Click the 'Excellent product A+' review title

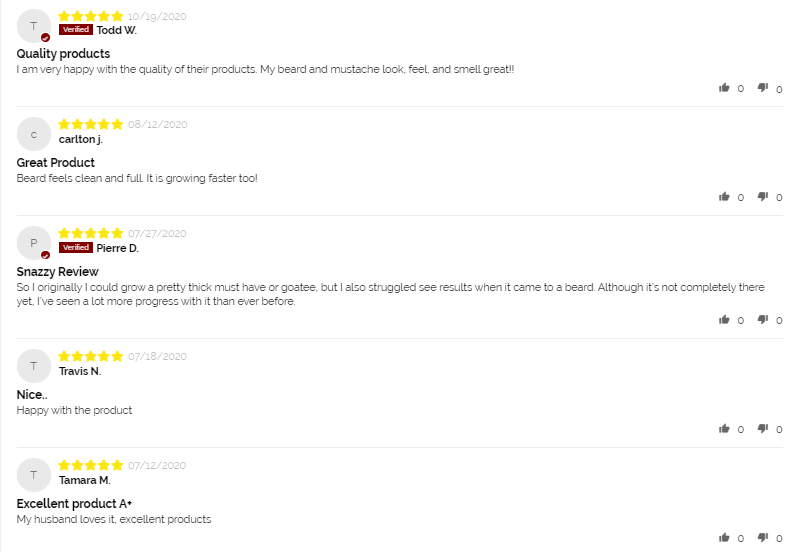click(x=75, y=504)
